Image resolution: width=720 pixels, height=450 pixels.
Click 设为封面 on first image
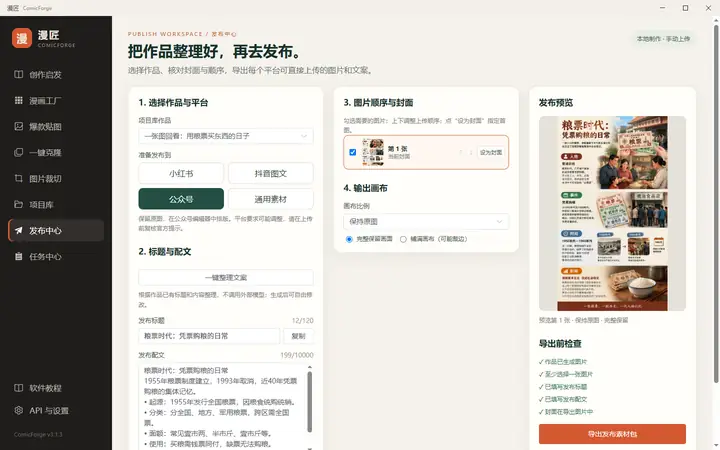(x=490, y=152)
